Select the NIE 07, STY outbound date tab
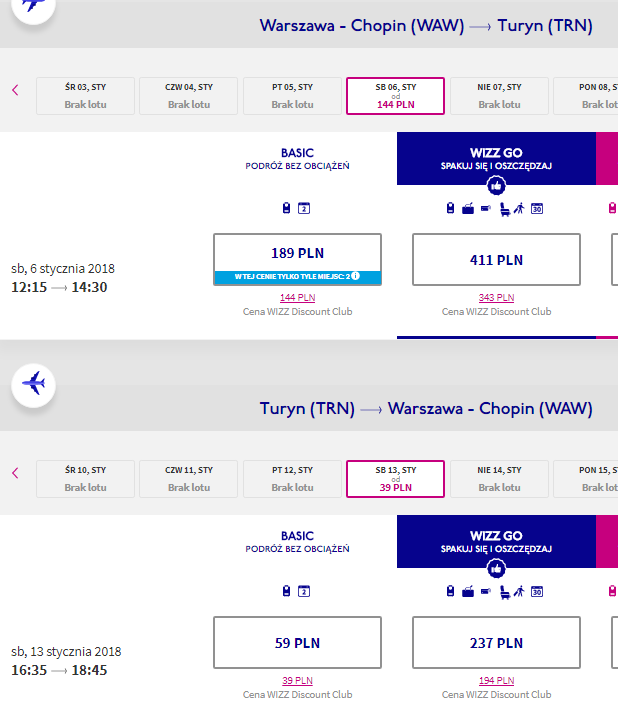This screenshot has width=618, height=703. (x=499, y=96)
